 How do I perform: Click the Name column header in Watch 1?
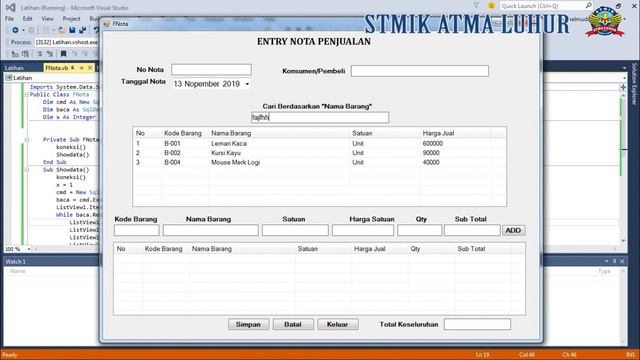[x=18, y=271]
